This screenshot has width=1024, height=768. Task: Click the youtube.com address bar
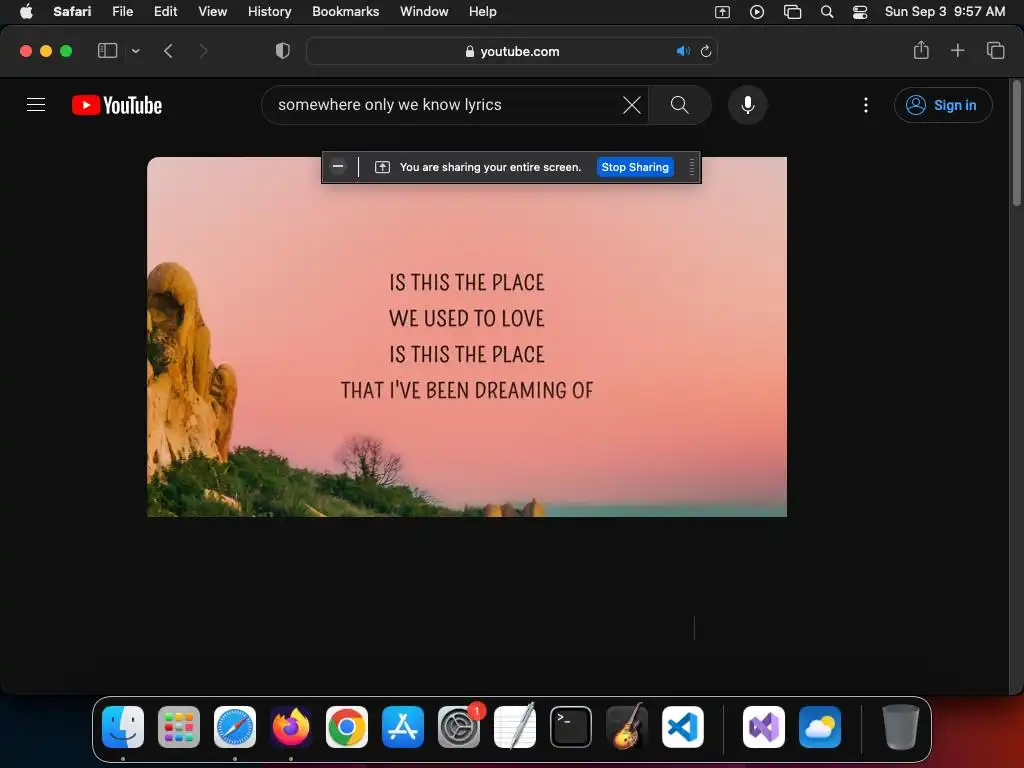coord(512,51)
